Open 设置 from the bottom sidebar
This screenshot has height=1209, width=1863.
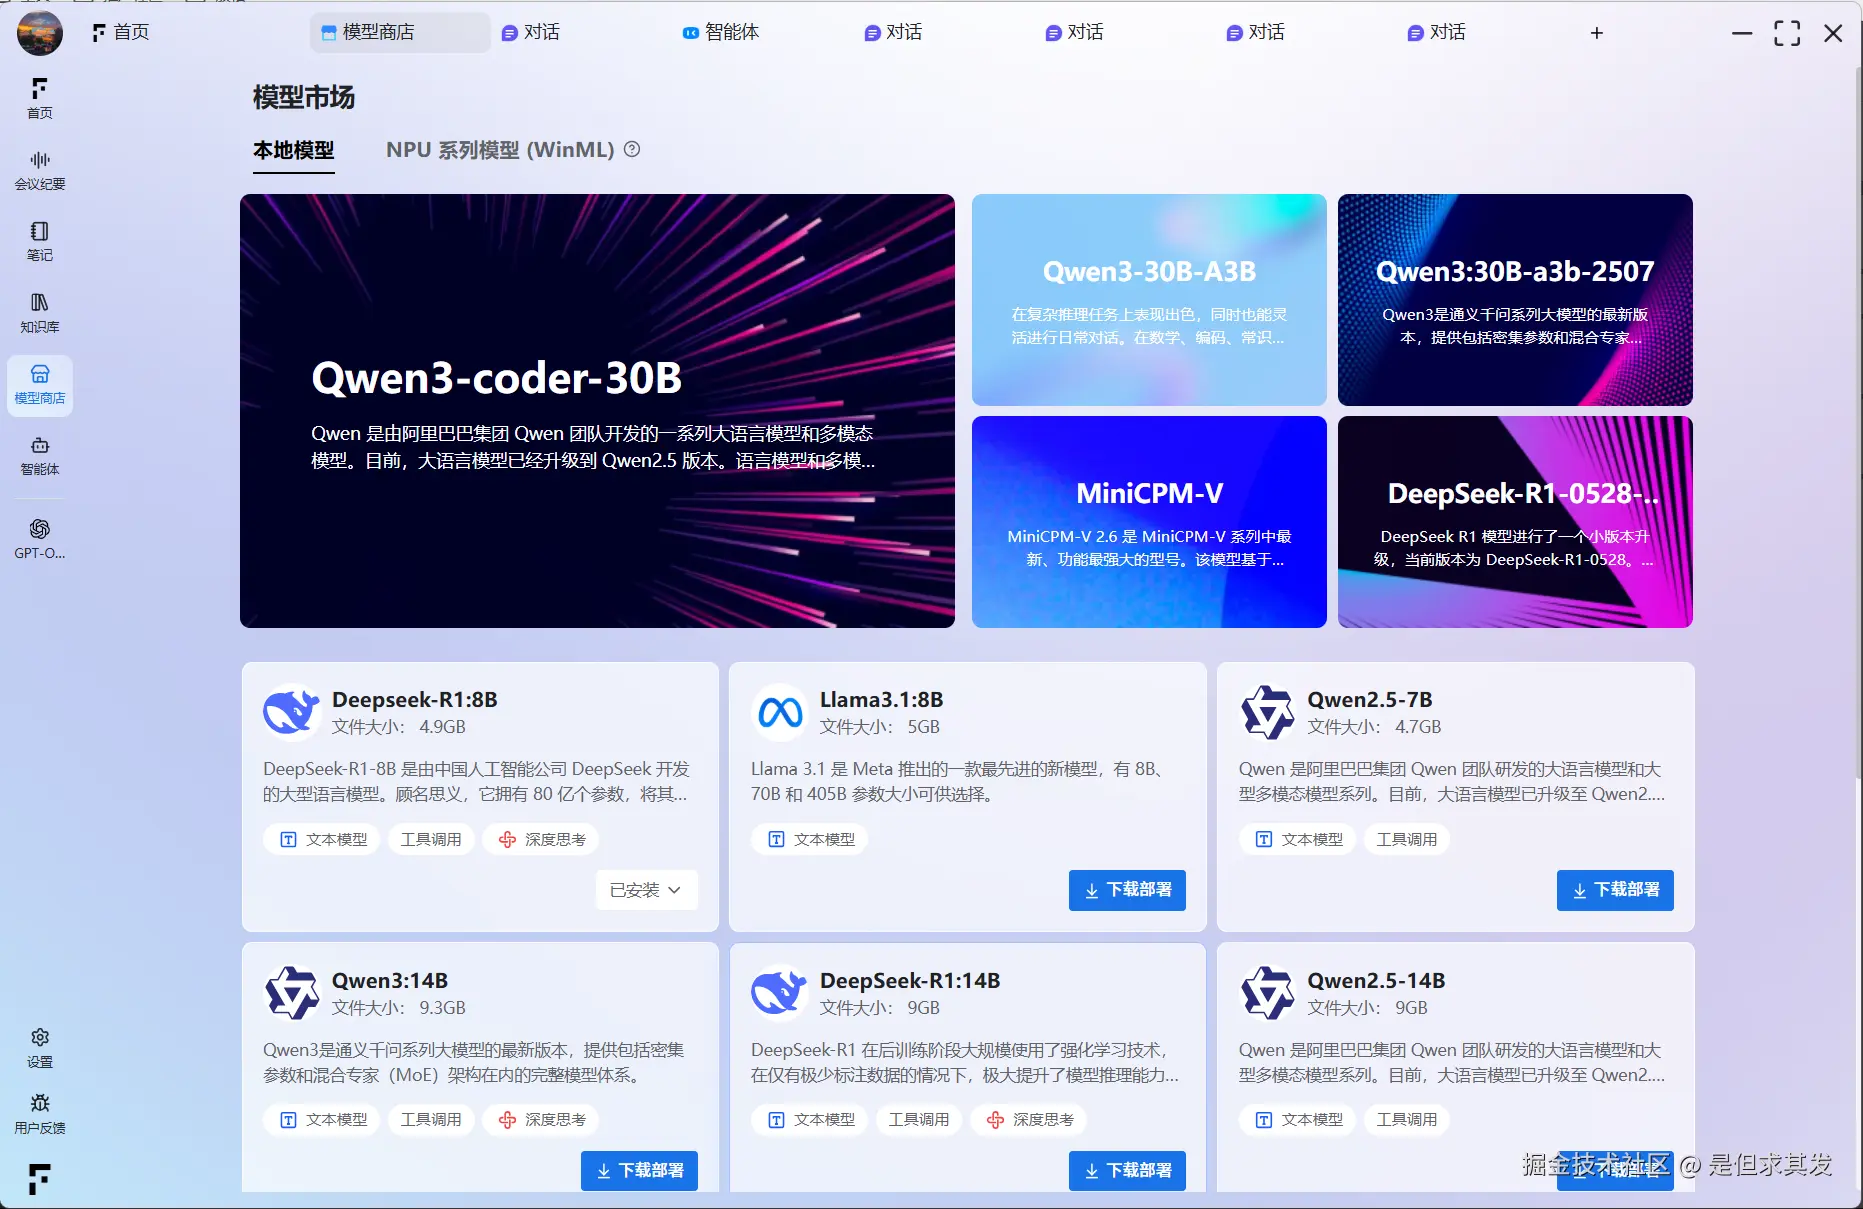(x=39, y=1047)
